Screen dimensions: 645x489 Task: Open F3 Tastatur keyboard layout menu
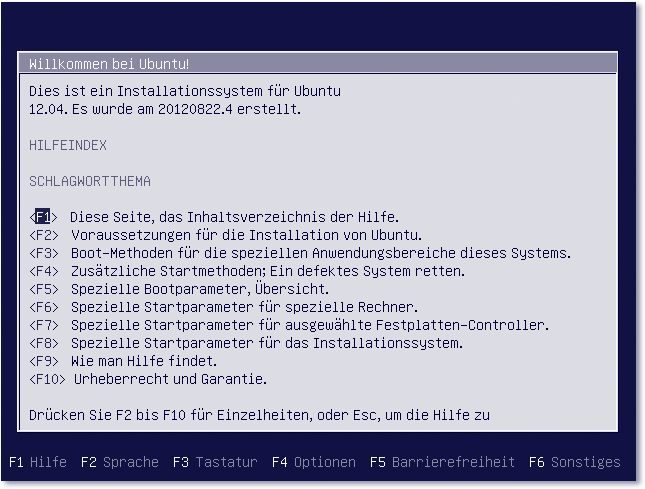[215, 462]
